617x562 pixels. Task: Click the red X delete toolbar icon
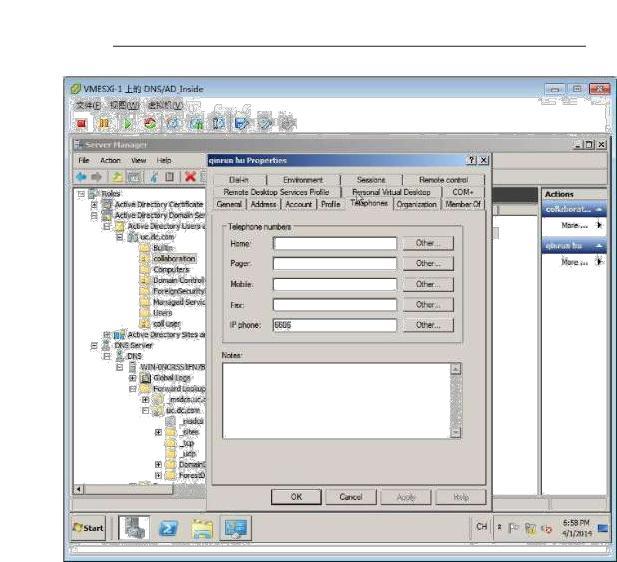(190, 177)
